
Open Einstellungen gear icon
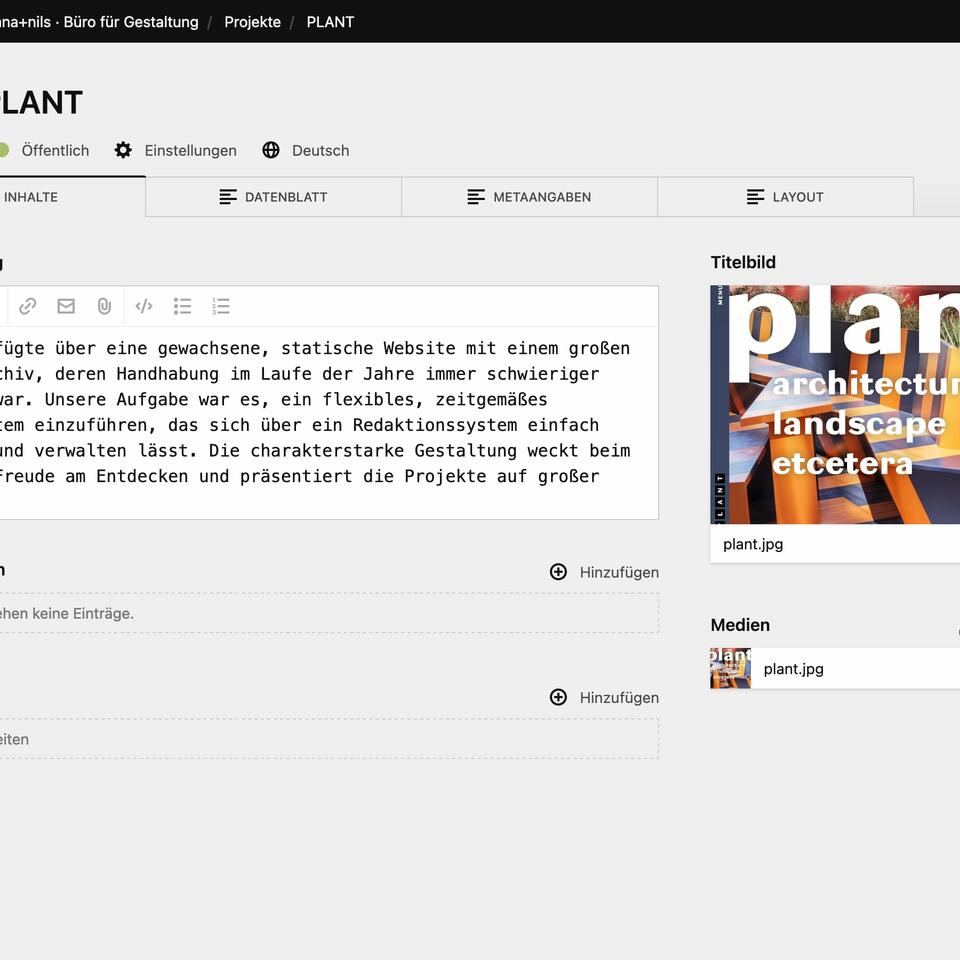[x=123, y=150]
